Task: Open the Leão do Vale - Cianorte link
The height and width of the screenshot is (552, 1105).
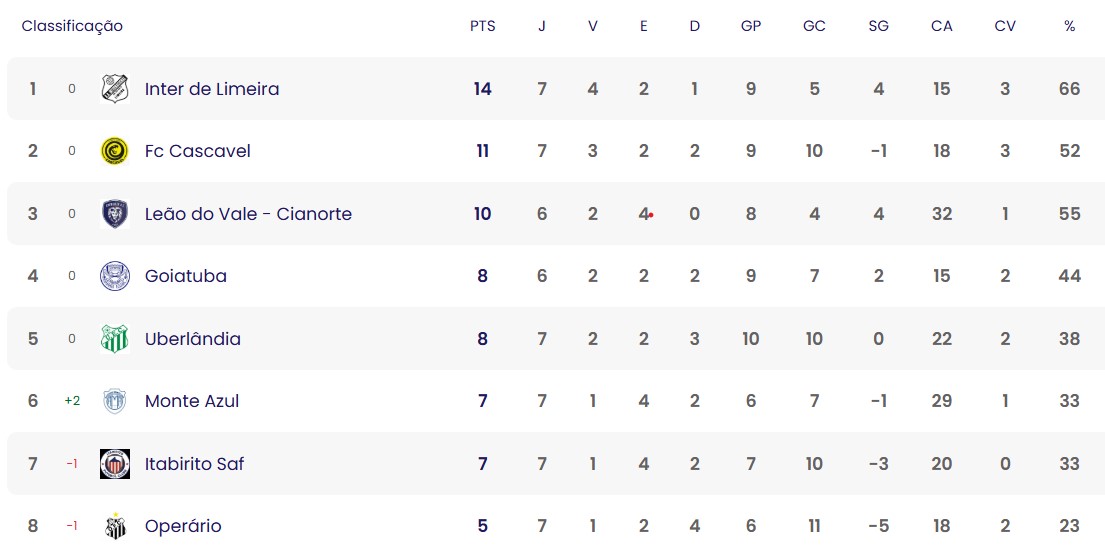Action: tap(248, 214)
